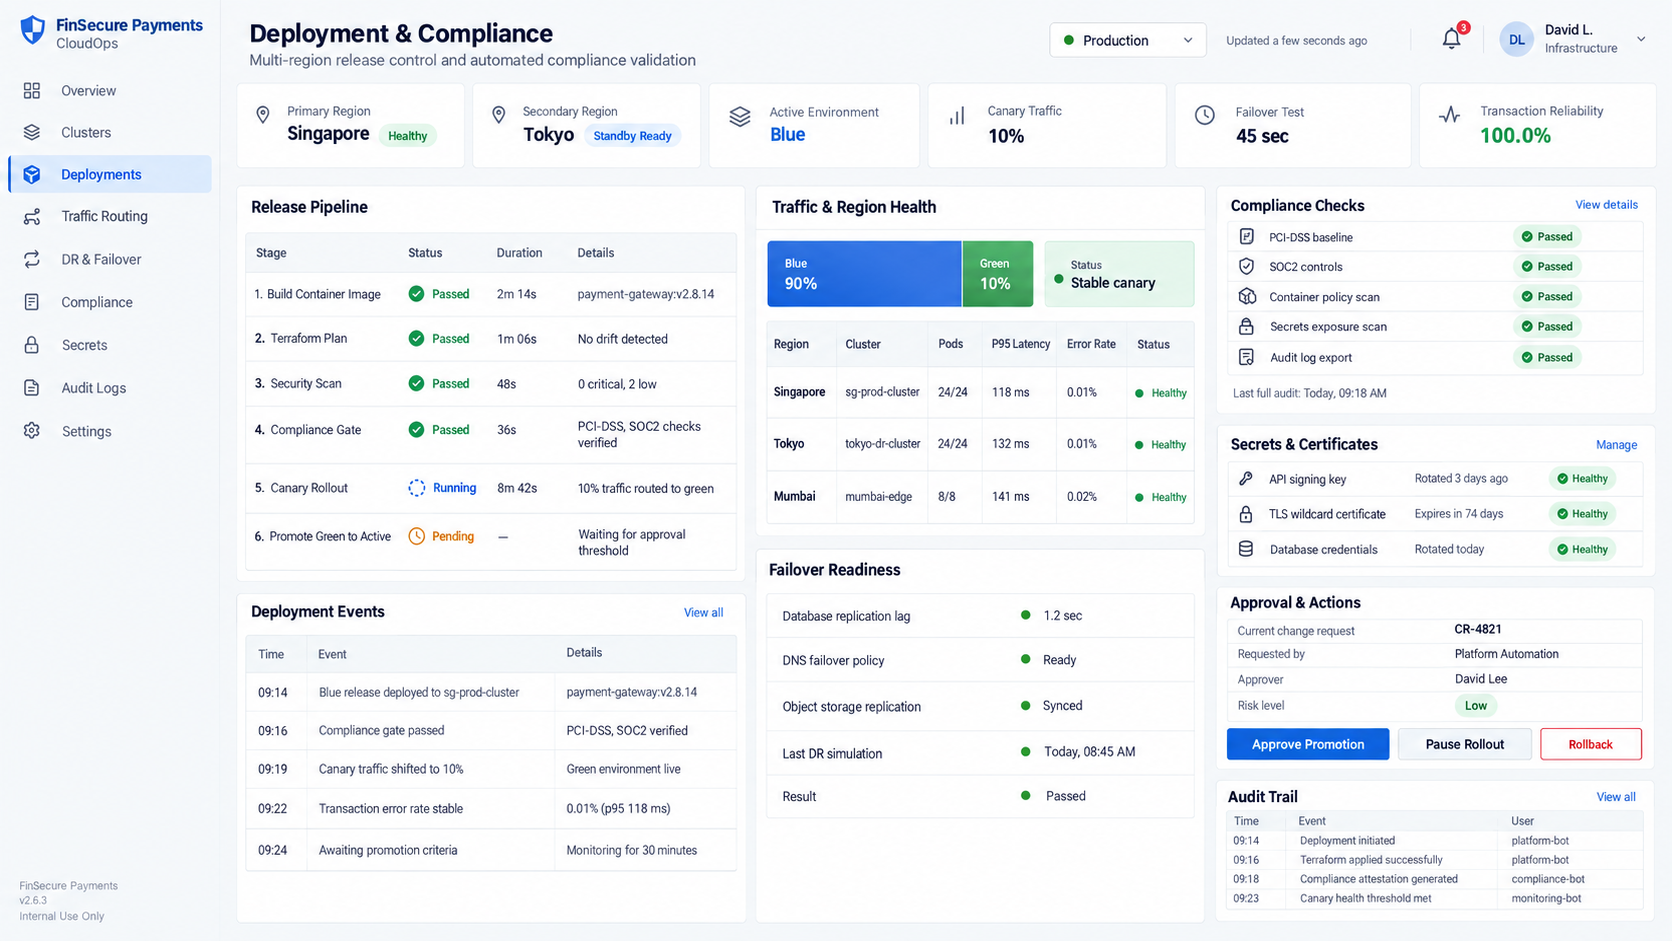
Task: Click the Blue 90% traffic bar segment
Action: point(864,274)
